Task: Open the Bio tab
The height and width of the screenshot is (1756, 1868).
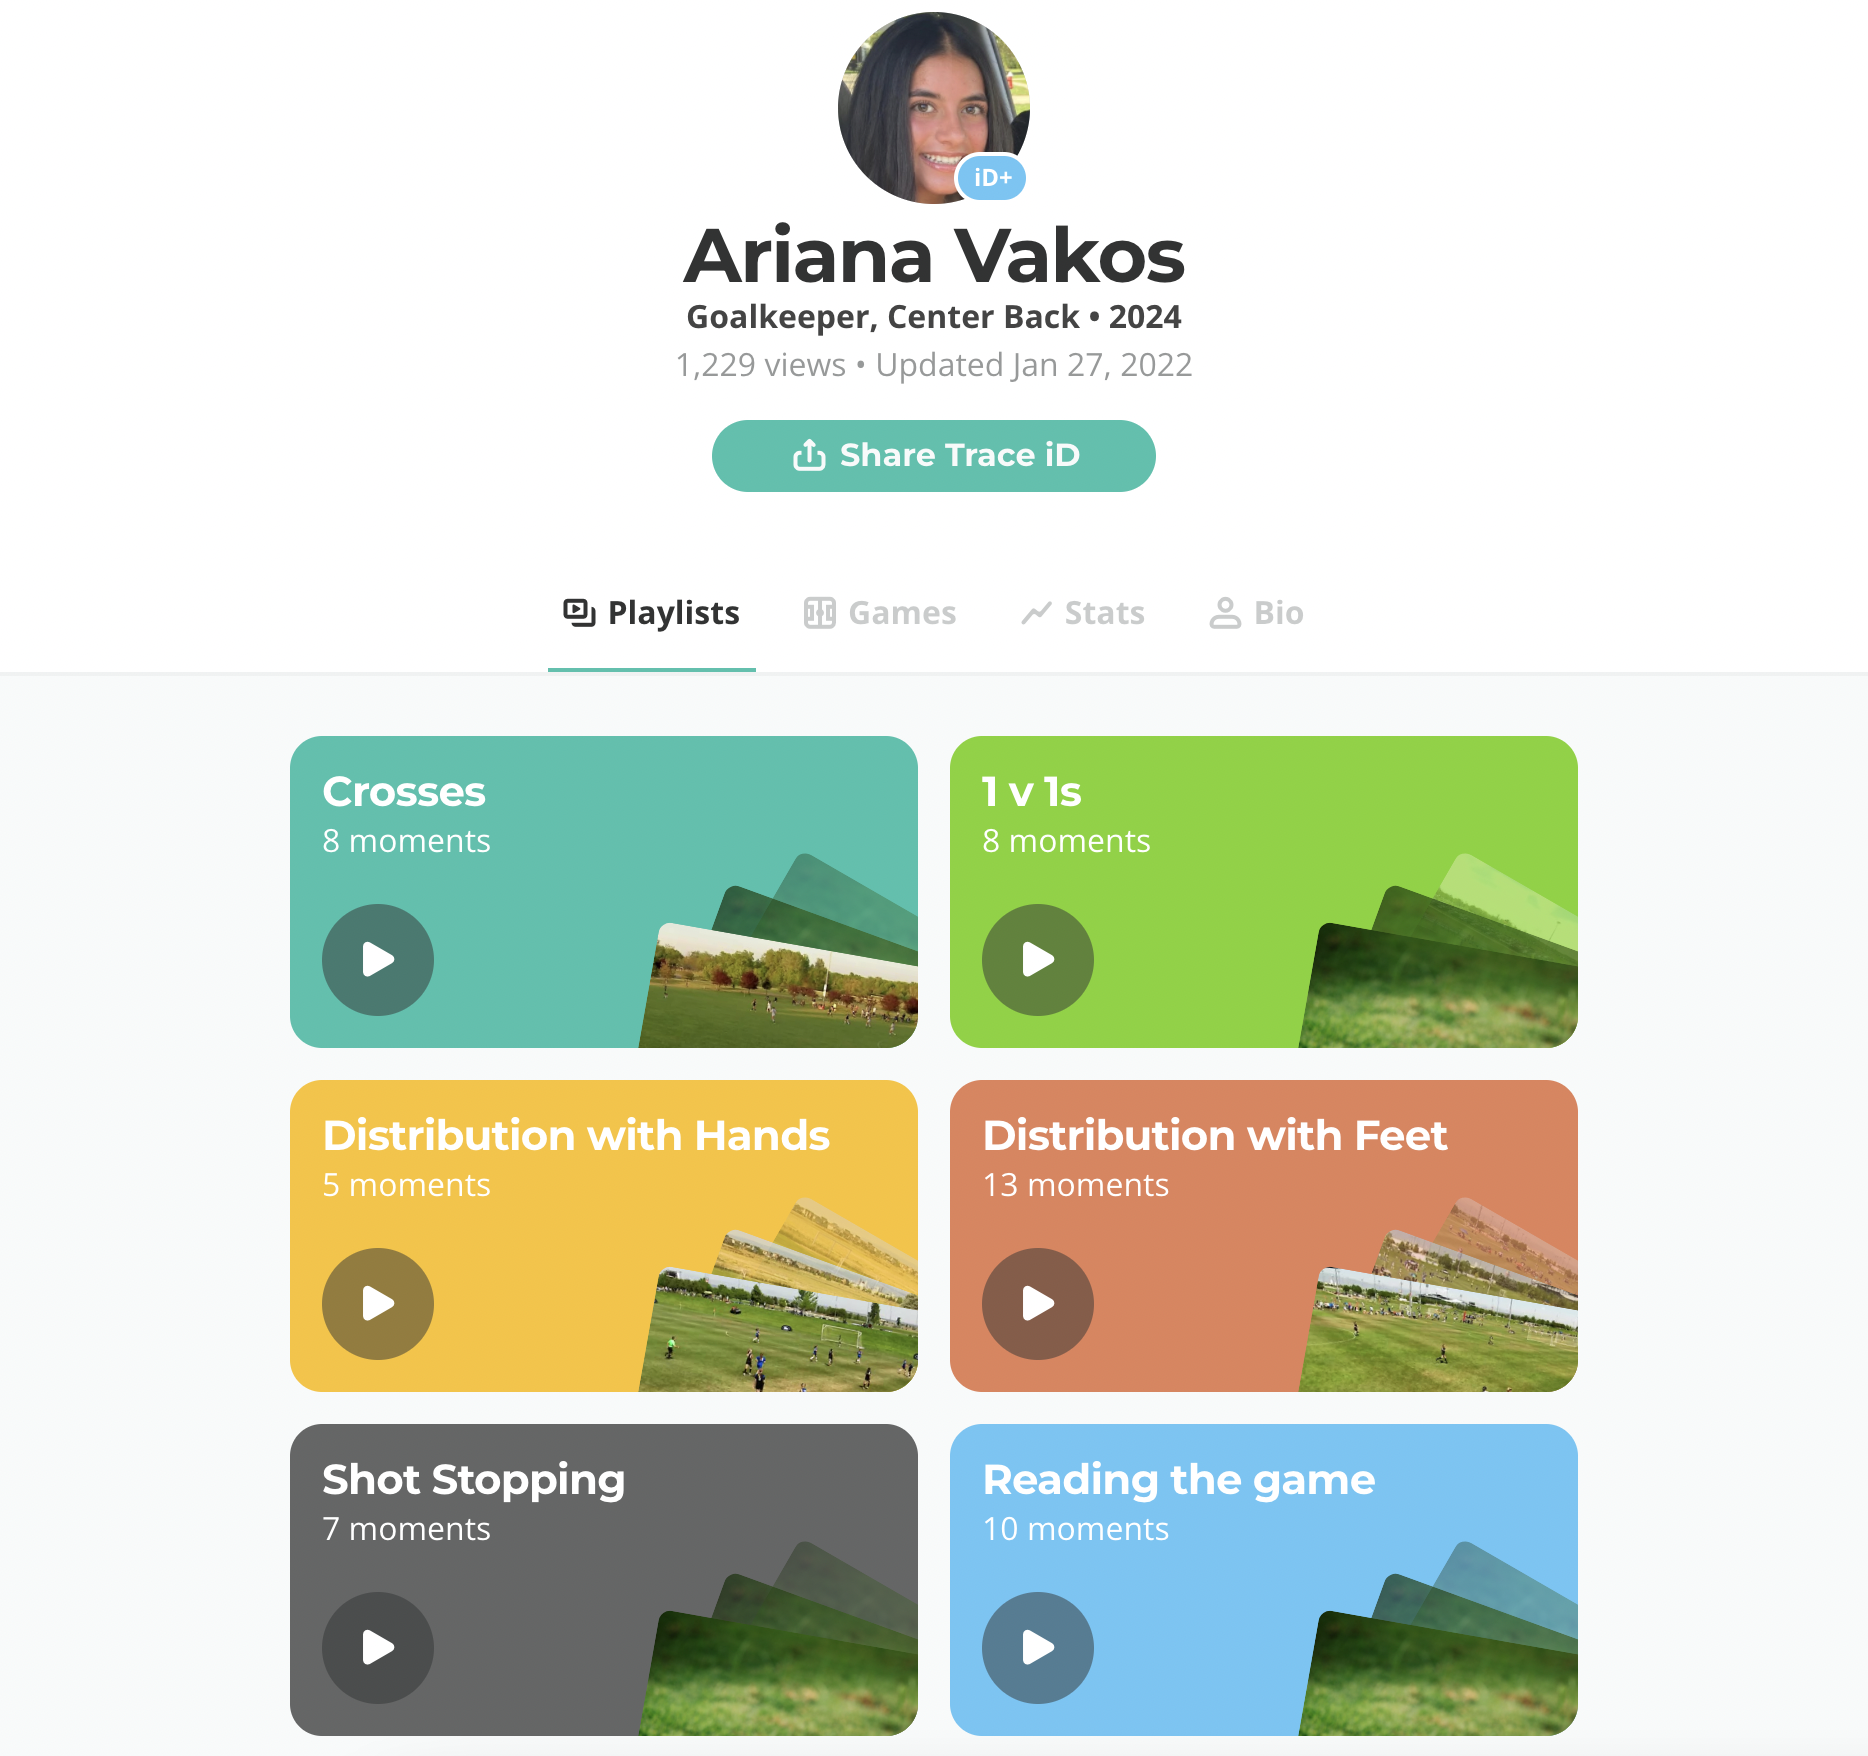Action: tap(1257, 613)
